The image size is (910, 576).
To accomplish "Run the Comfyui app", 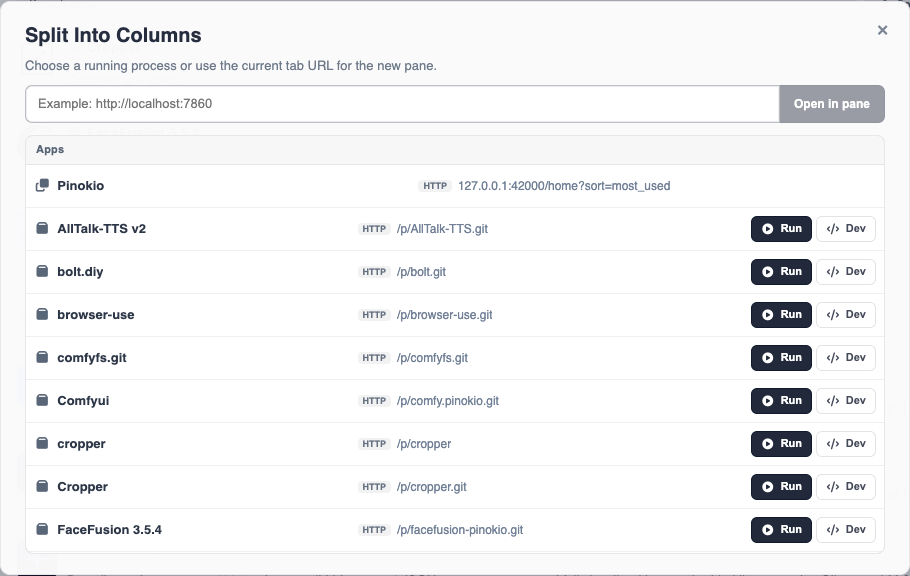I will click(x=781, y=401).
